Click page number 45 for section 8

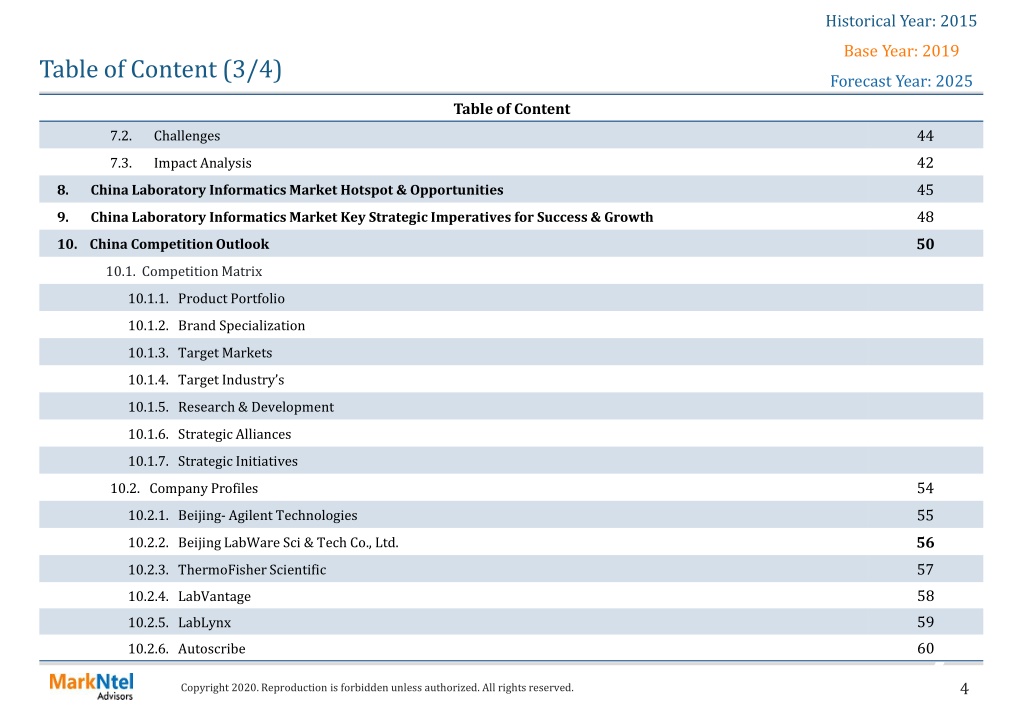(925, 190)
